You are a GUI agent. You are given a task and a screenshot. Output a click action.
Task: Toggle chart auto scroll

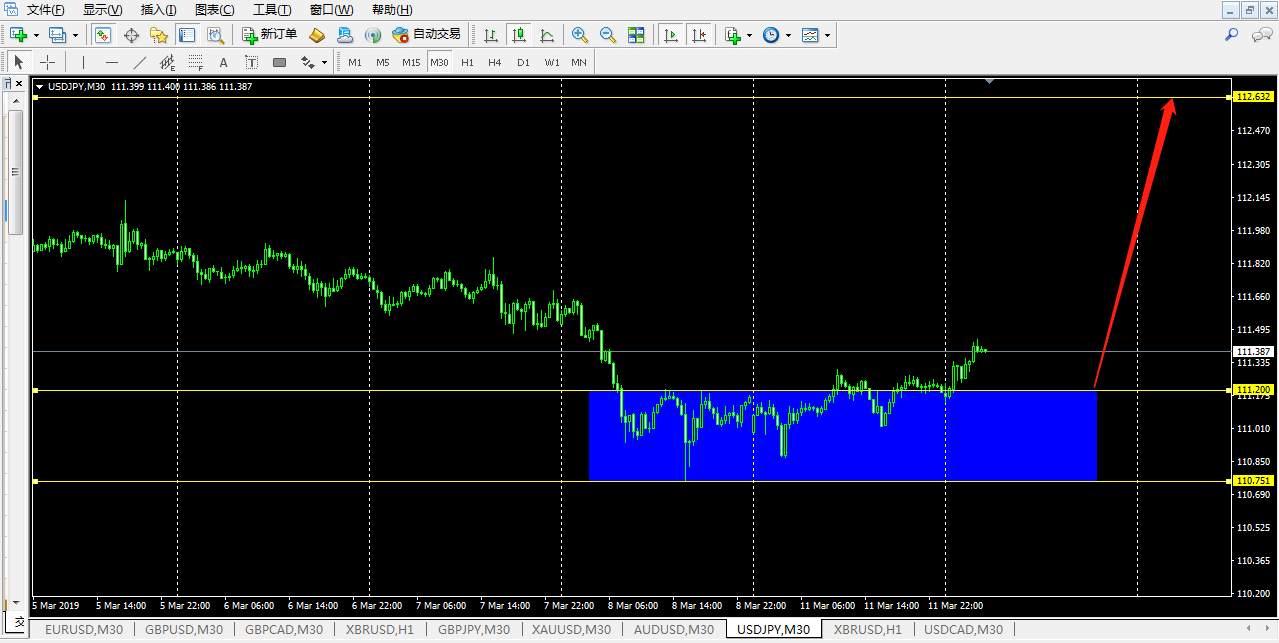(671, 35)
